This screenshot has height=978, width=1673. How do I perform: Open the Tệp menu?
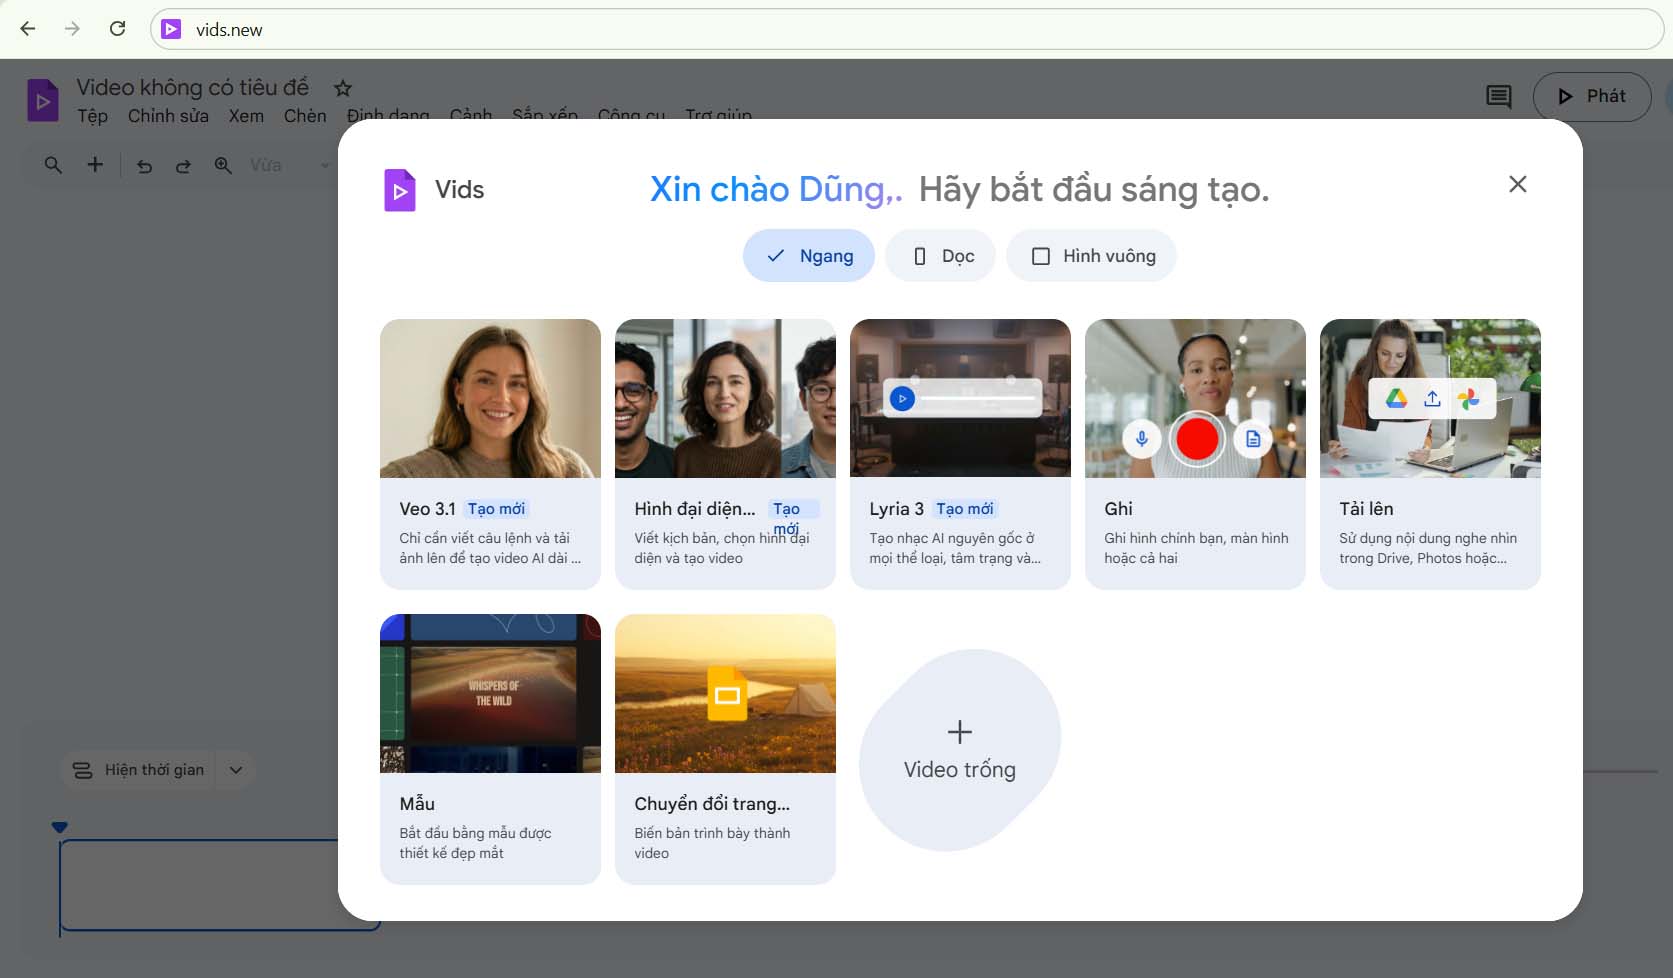point(92,116)
